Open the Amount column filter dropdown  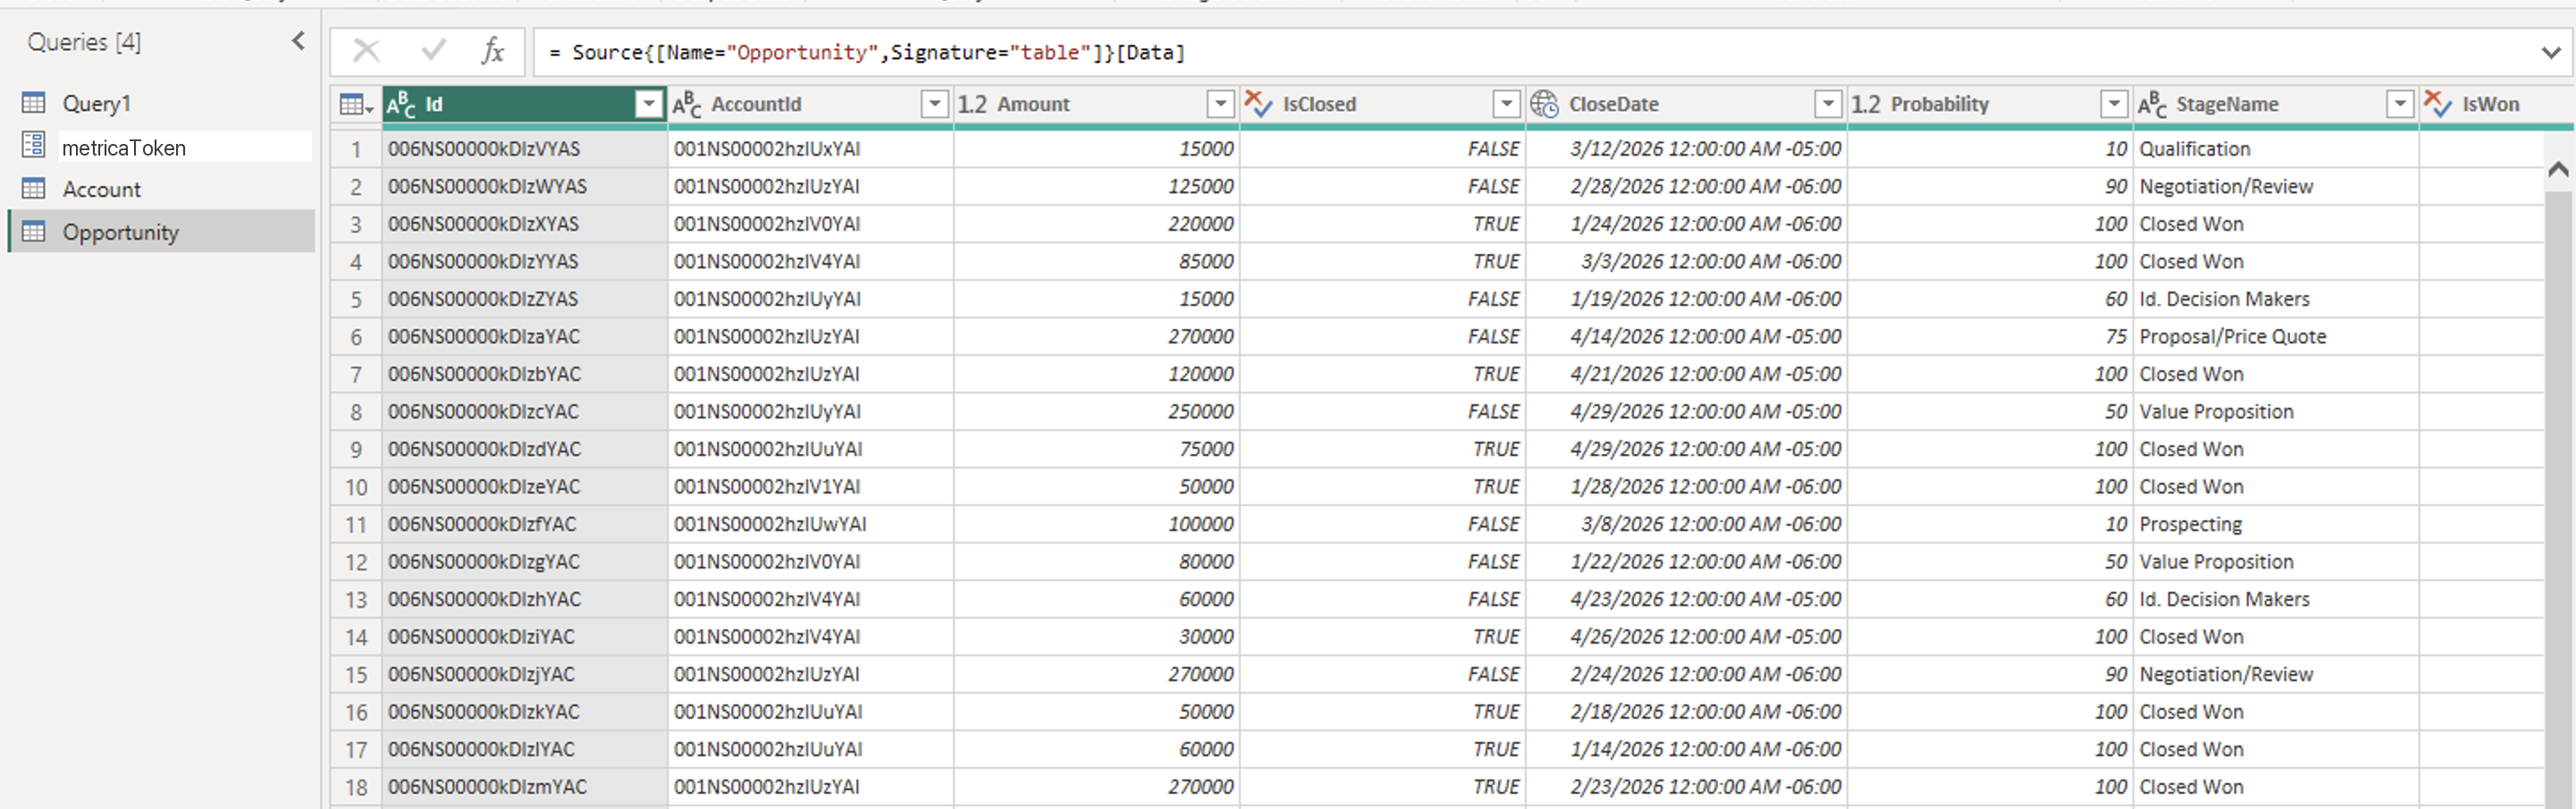(1220, 104)
